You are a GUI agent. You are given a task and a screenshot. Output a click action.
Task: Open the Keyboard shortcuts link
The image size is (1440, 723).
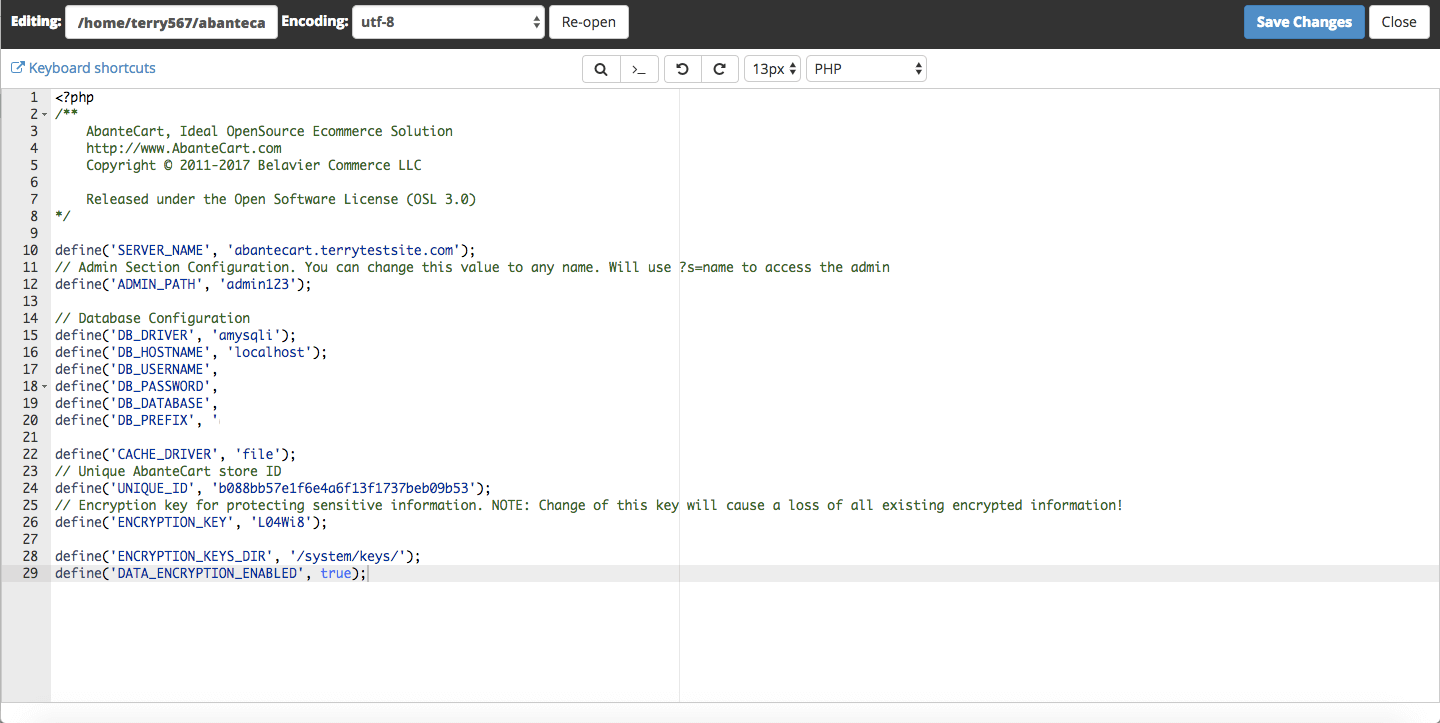pos(92,68)
